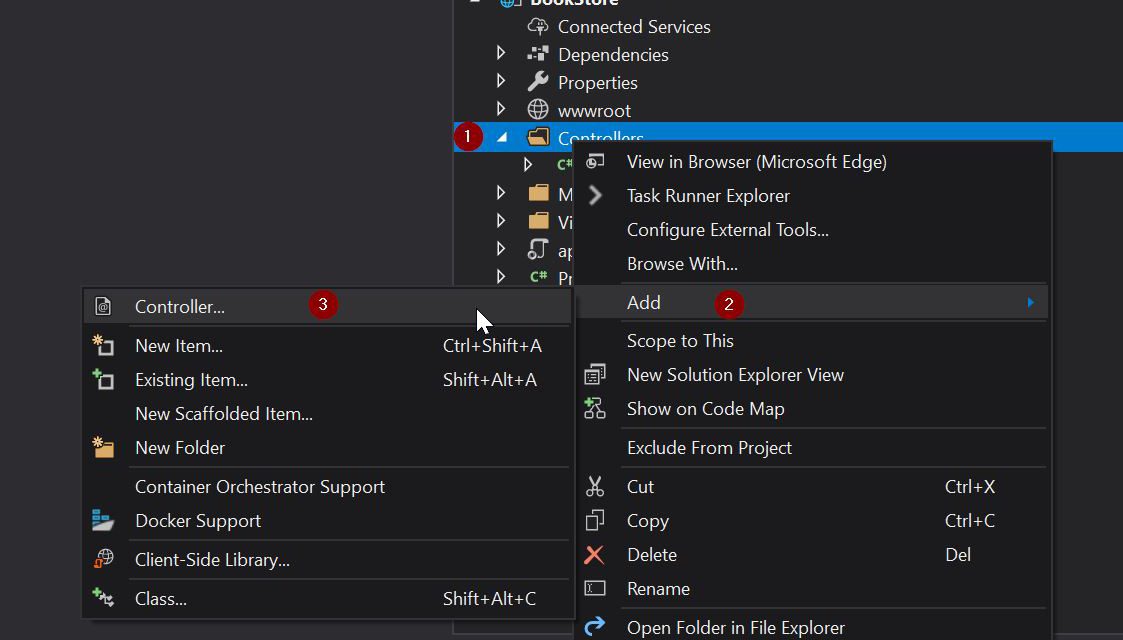Image resolution: width=1123 pixels, height=640 pixels.
Task: Collapse the Controllers folder tree node
Action: (502, 138)
